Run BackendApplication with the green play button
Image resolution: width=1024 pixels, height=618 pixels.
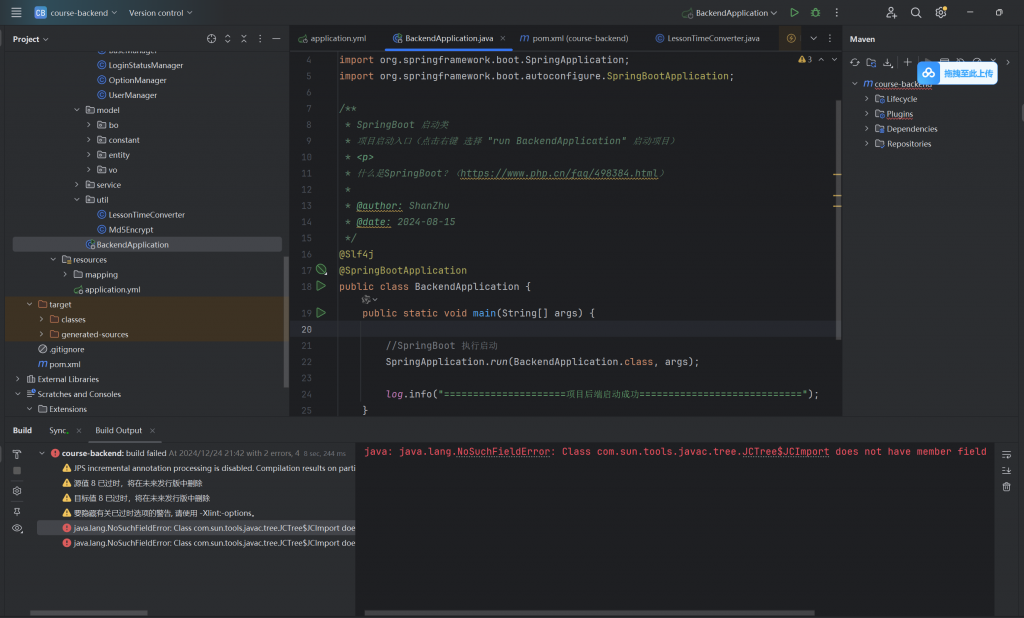[x=794, y=13]
